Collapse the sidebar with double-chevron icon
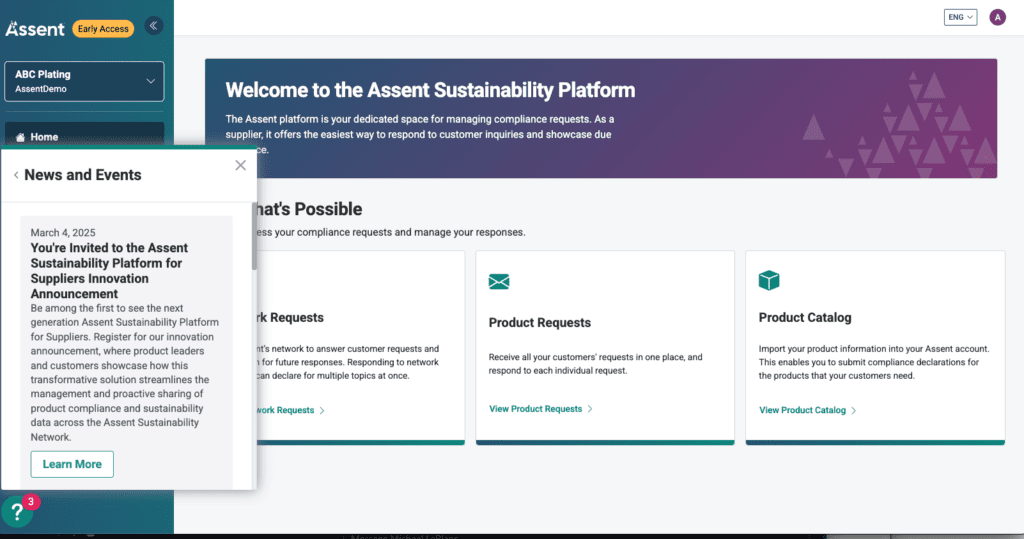1024x539 pixels. 153,26
